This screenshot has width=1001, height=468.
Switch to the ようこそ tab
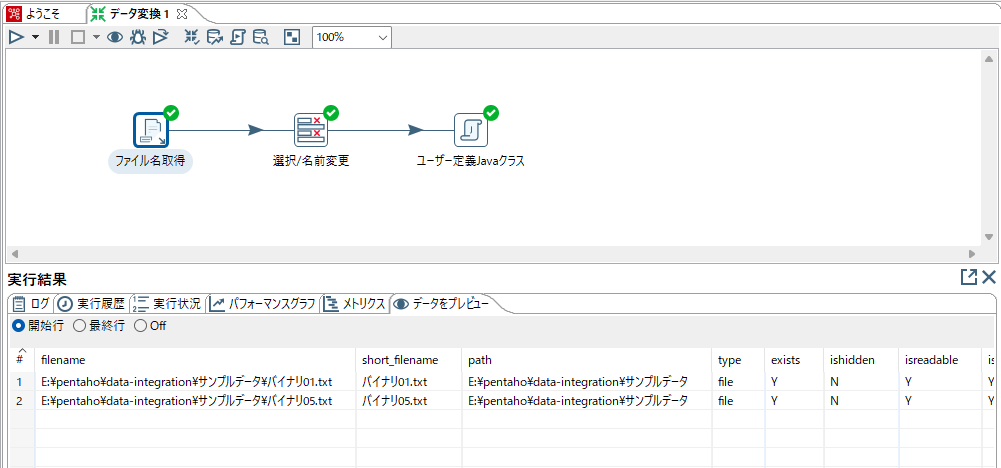[x=40, y=13]
